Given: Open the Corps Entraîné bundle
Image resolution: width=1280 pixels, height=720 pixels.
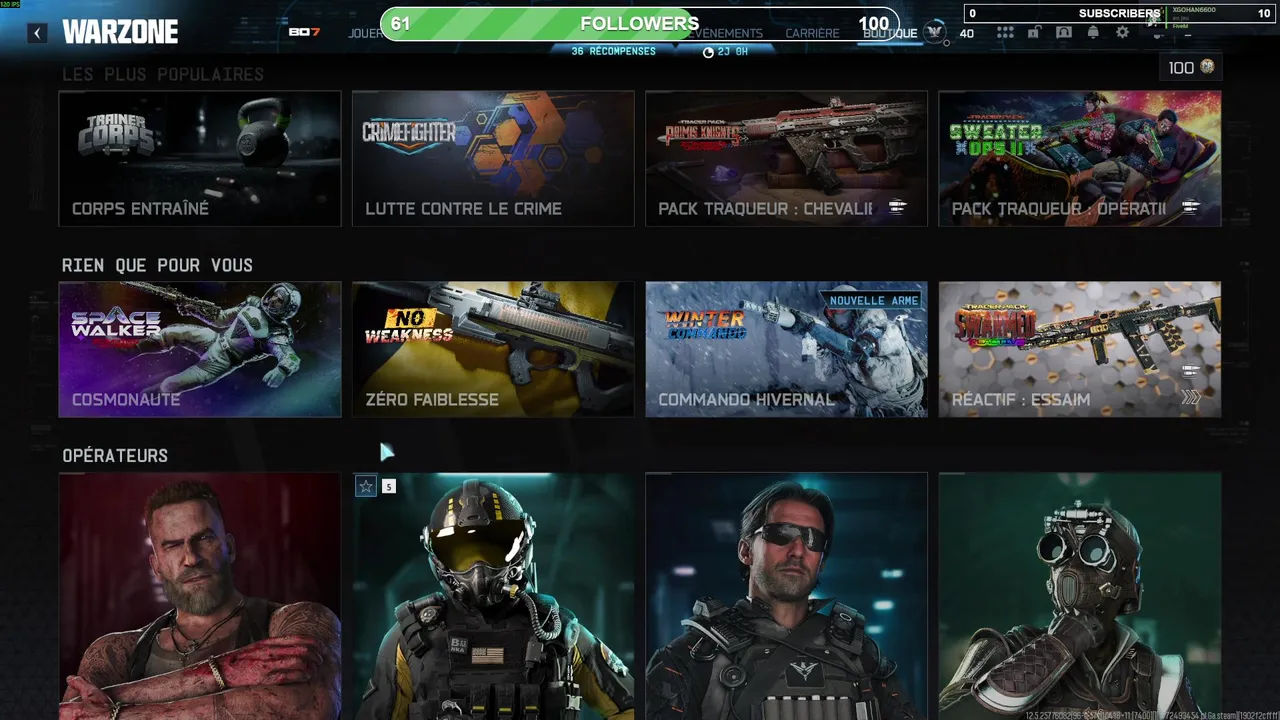Looking at the screenshot, I should point(200,158).
